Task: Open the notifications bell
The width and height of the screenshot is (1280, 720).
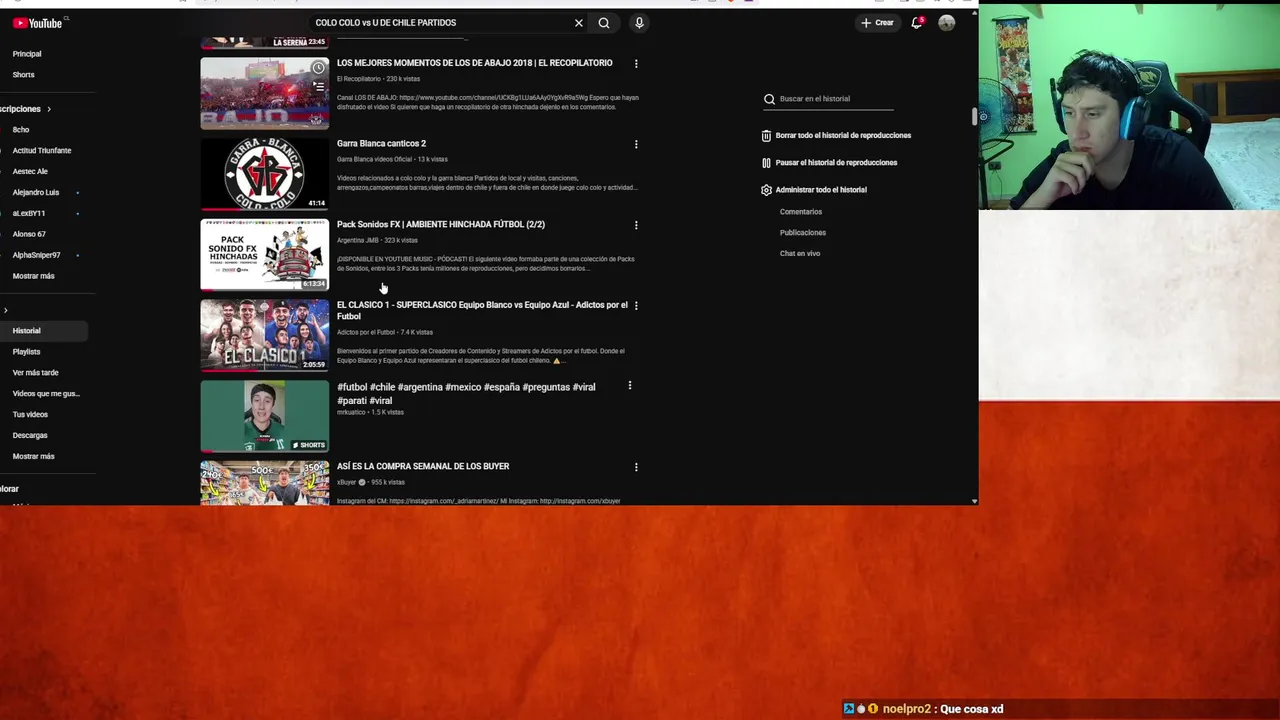Action: point(916,23)
